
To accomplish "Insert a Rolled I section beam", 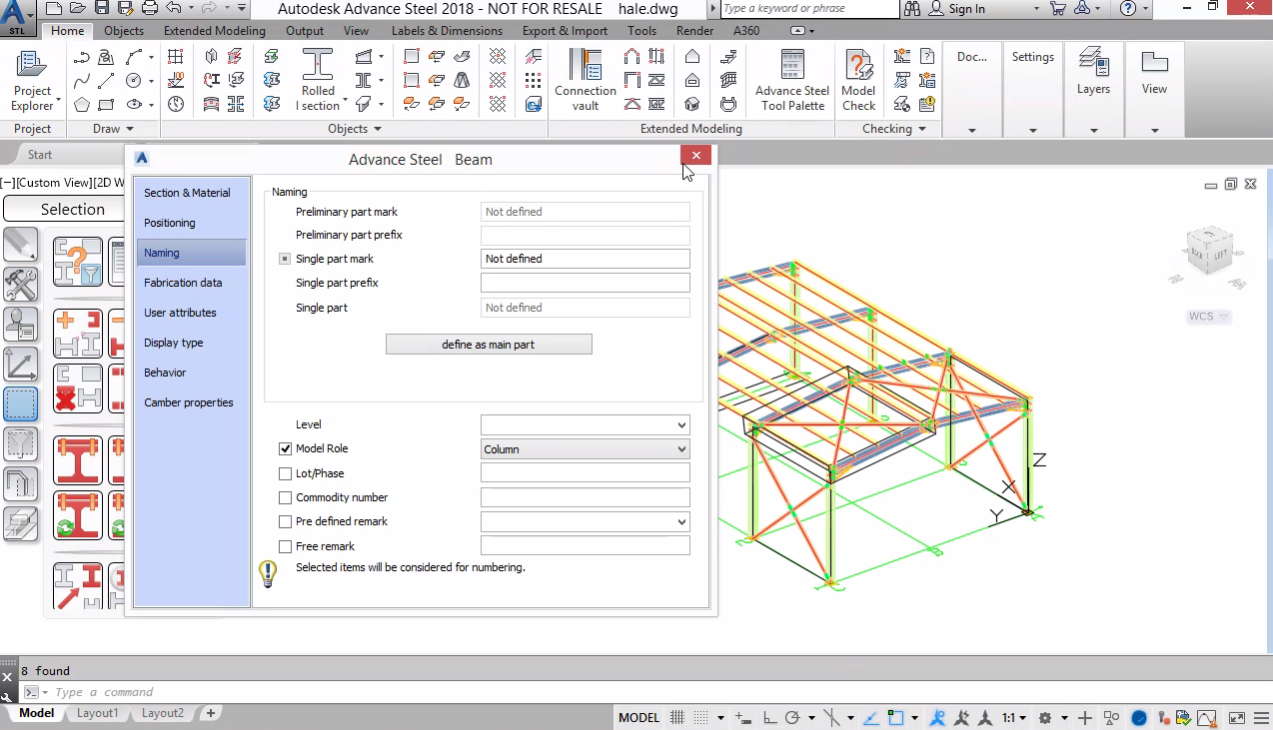I will coord(318,80).
